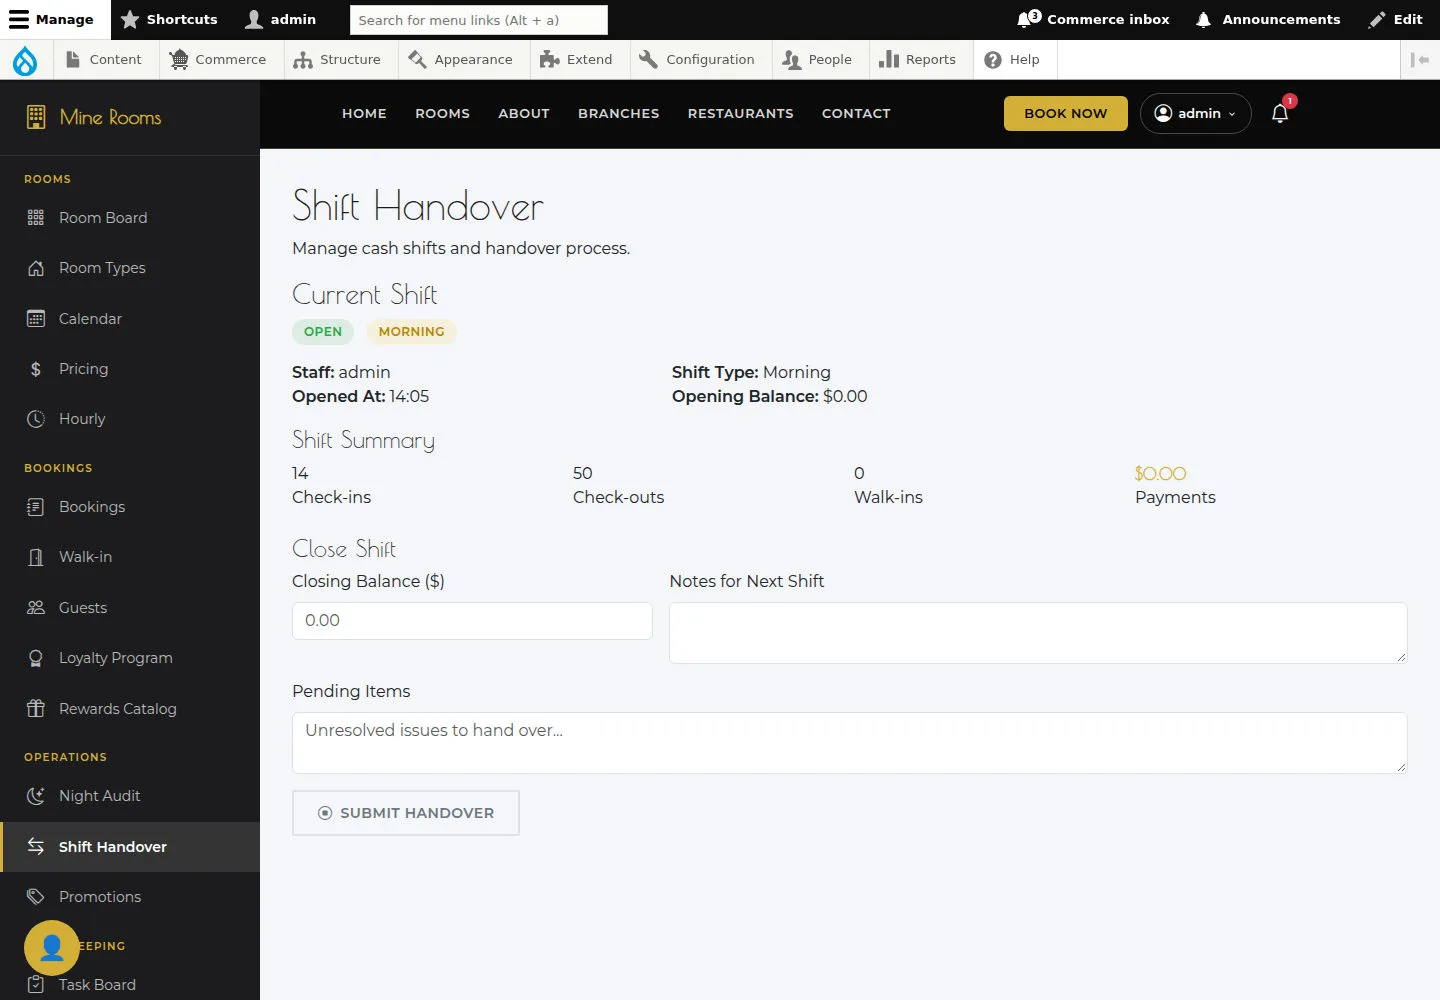The height and width of the screenshot is (1000, 1440).
Task: Open Rewards Catalog in sidebar
Action: (130, 709)
